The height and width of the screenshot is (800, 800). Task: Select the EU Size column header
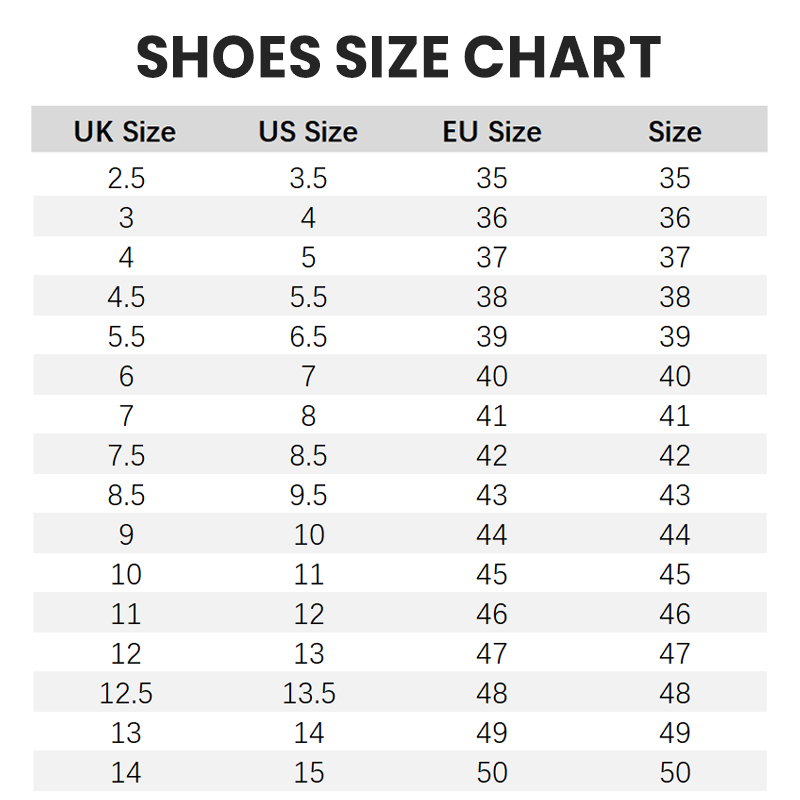492,132
